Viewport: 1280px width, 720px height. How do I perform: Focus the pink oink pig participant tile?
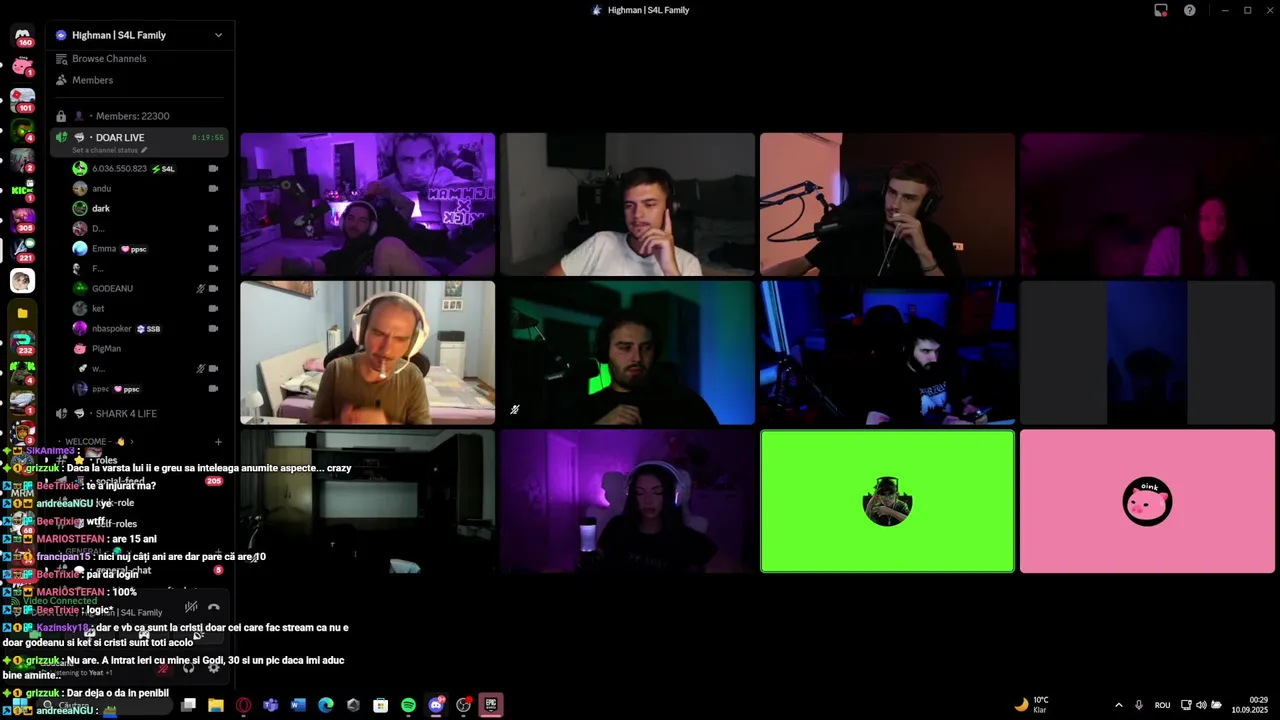[1147, 502]
